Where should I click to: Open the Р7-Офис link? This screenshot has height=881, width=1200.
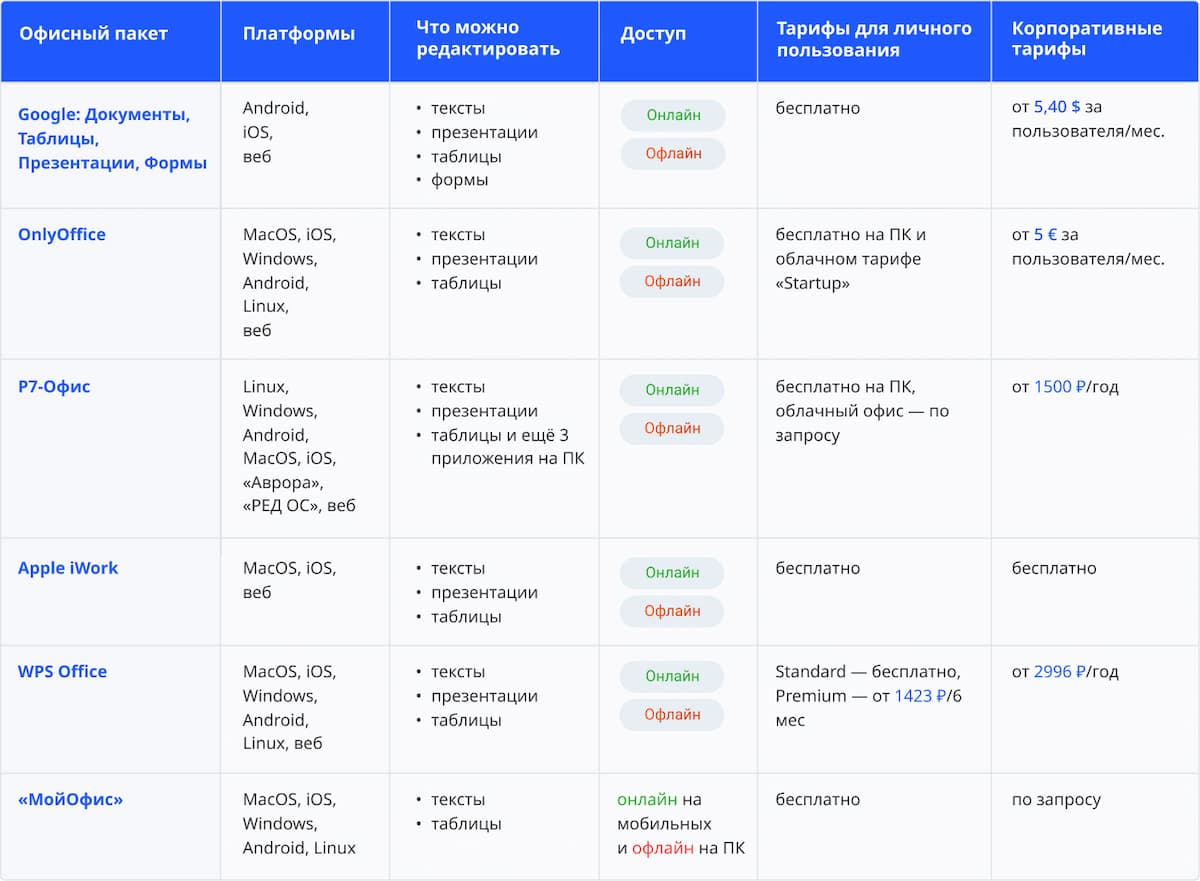point(54,386)
